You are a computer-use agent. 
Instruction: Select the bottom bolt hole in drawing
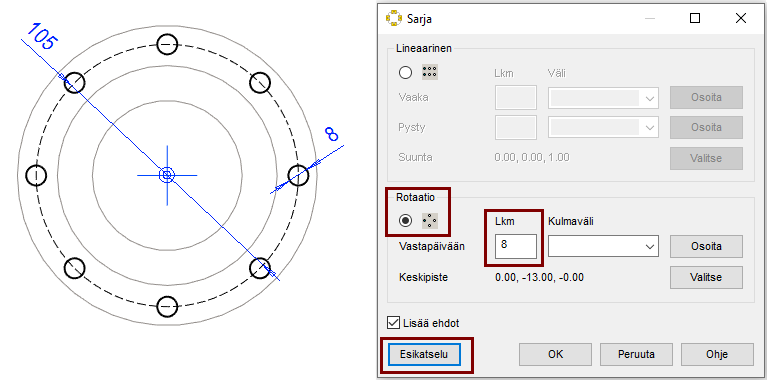[x=167, y=306]
